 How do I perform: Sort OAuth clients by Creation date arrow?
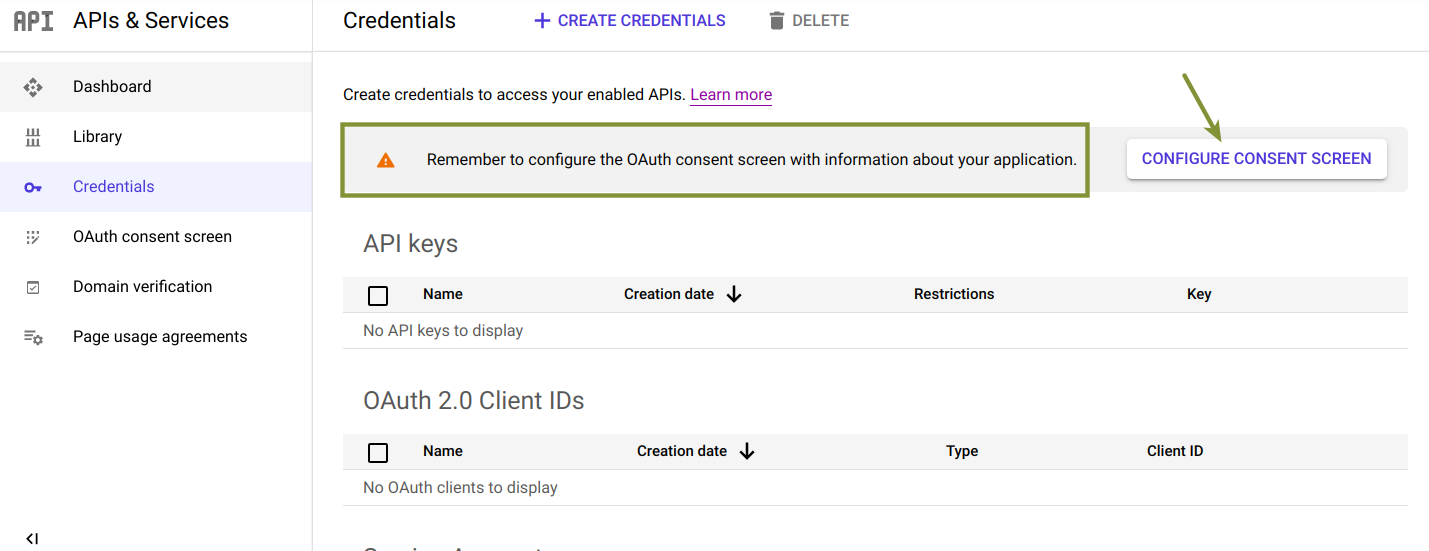(x=747, y=451)
